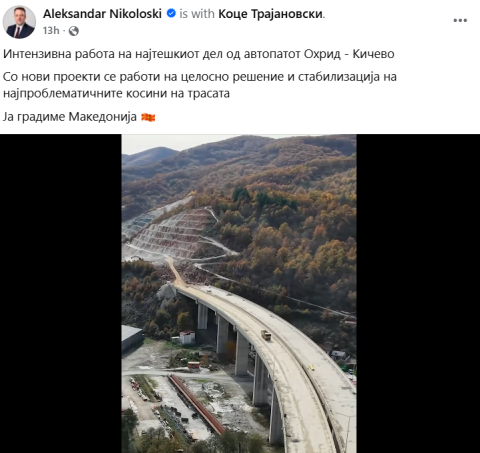Click the Macedonian flag emoji
The width and height of the screenshot is (480, 453).
[148, 117]
